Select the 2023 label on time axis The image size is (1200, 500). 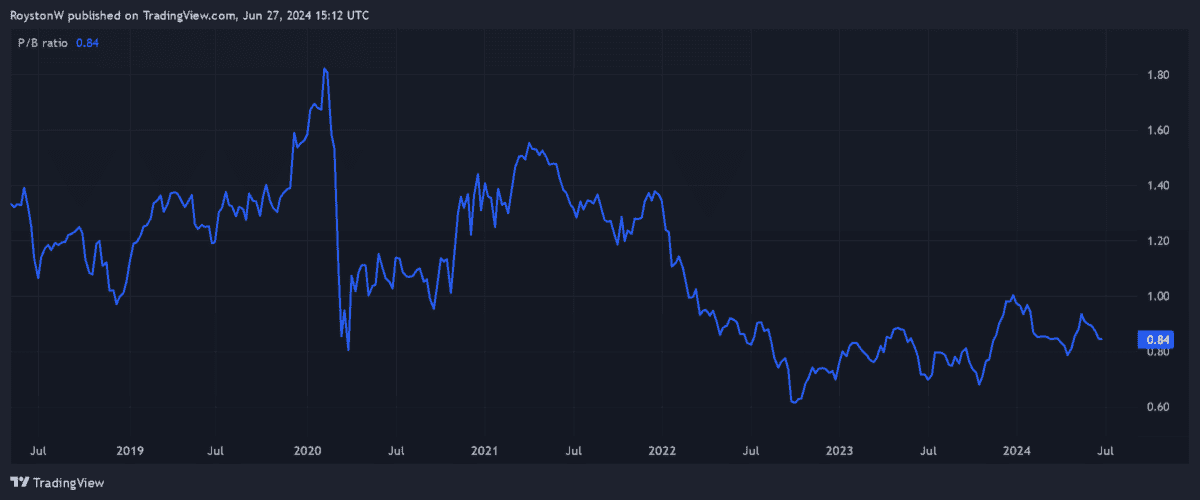click(840, 452)
